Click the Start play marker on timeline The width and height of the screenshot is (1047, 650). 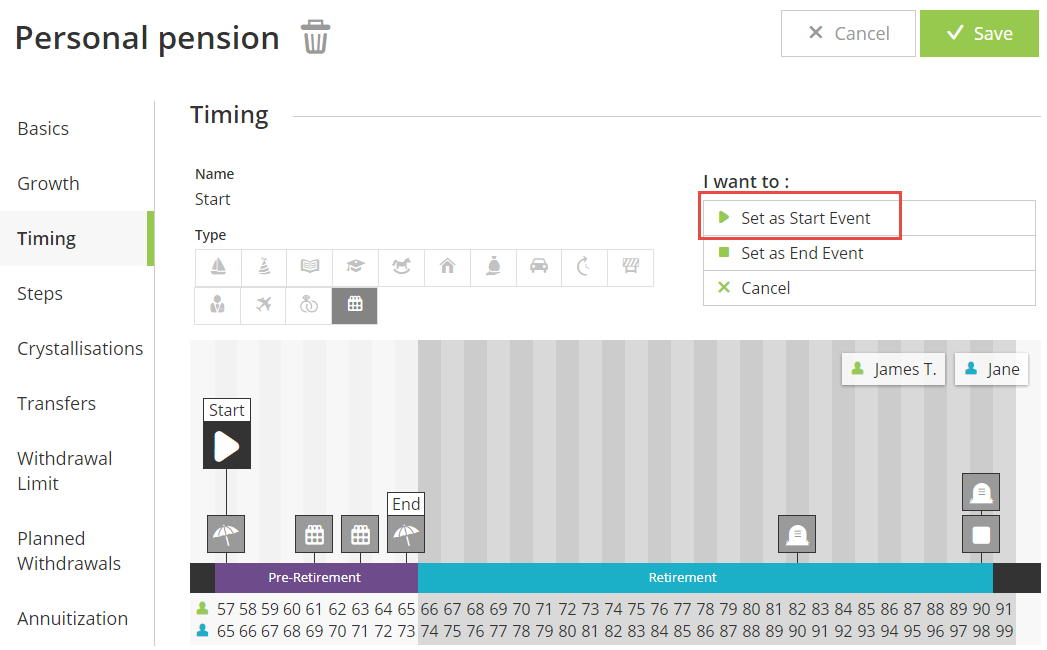pyautogui.click(x=227, y=446)
